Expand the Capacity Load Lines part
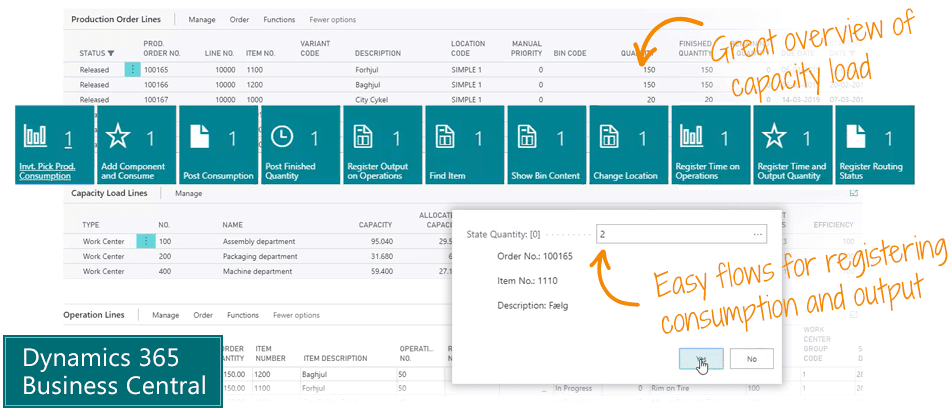 click(854, 194)
